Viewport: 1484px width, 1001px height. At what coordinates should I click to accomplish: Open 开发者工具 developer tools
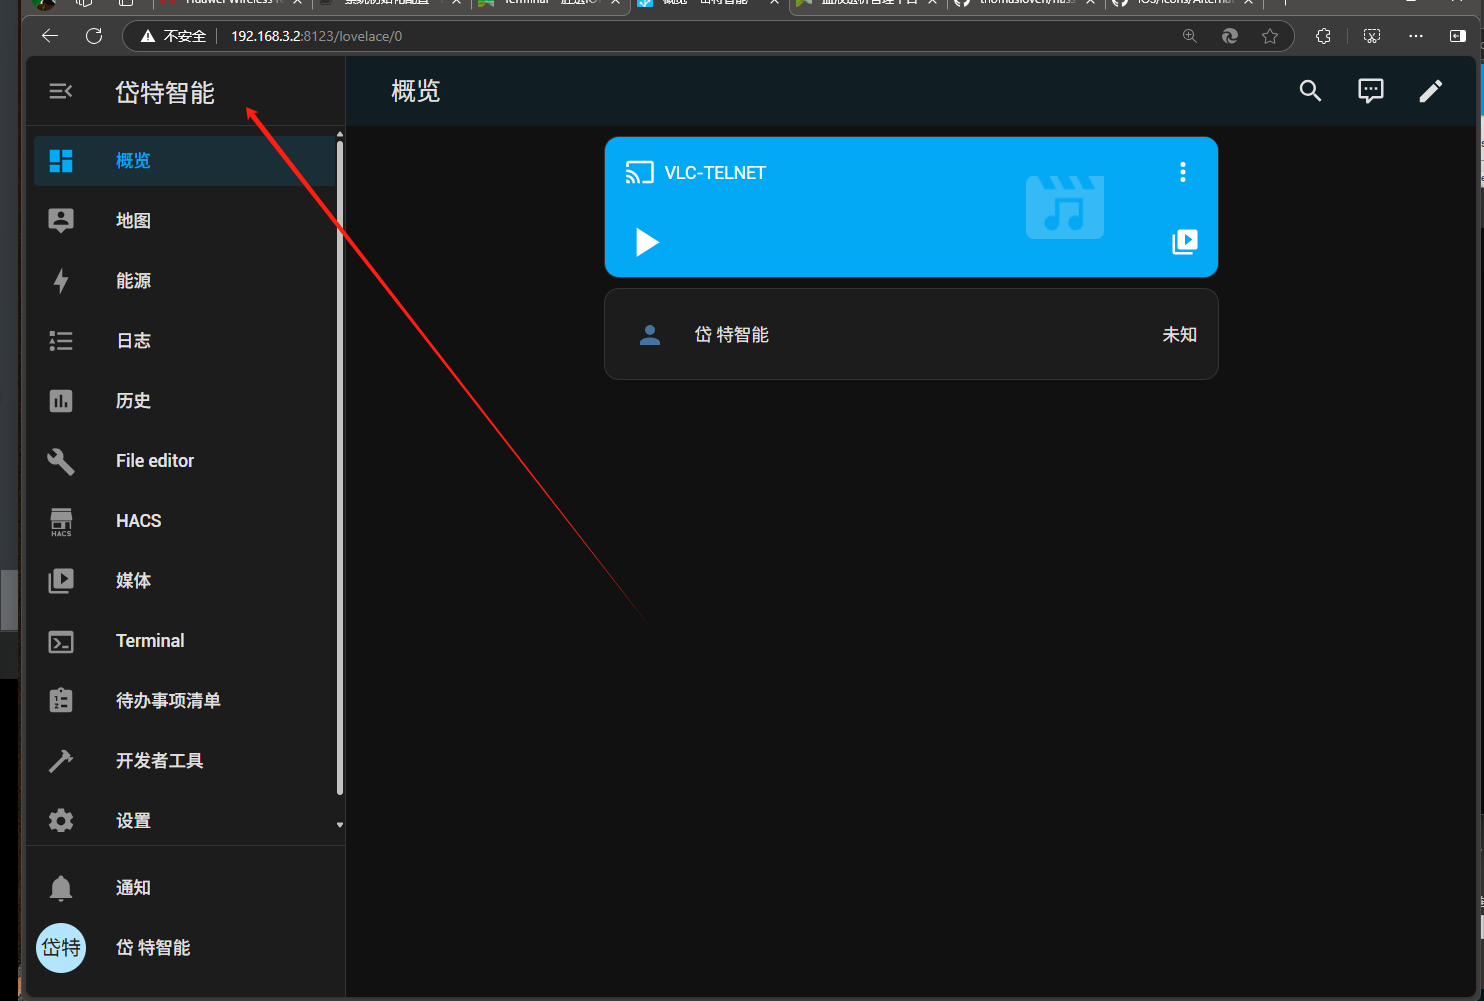[159, 761]
